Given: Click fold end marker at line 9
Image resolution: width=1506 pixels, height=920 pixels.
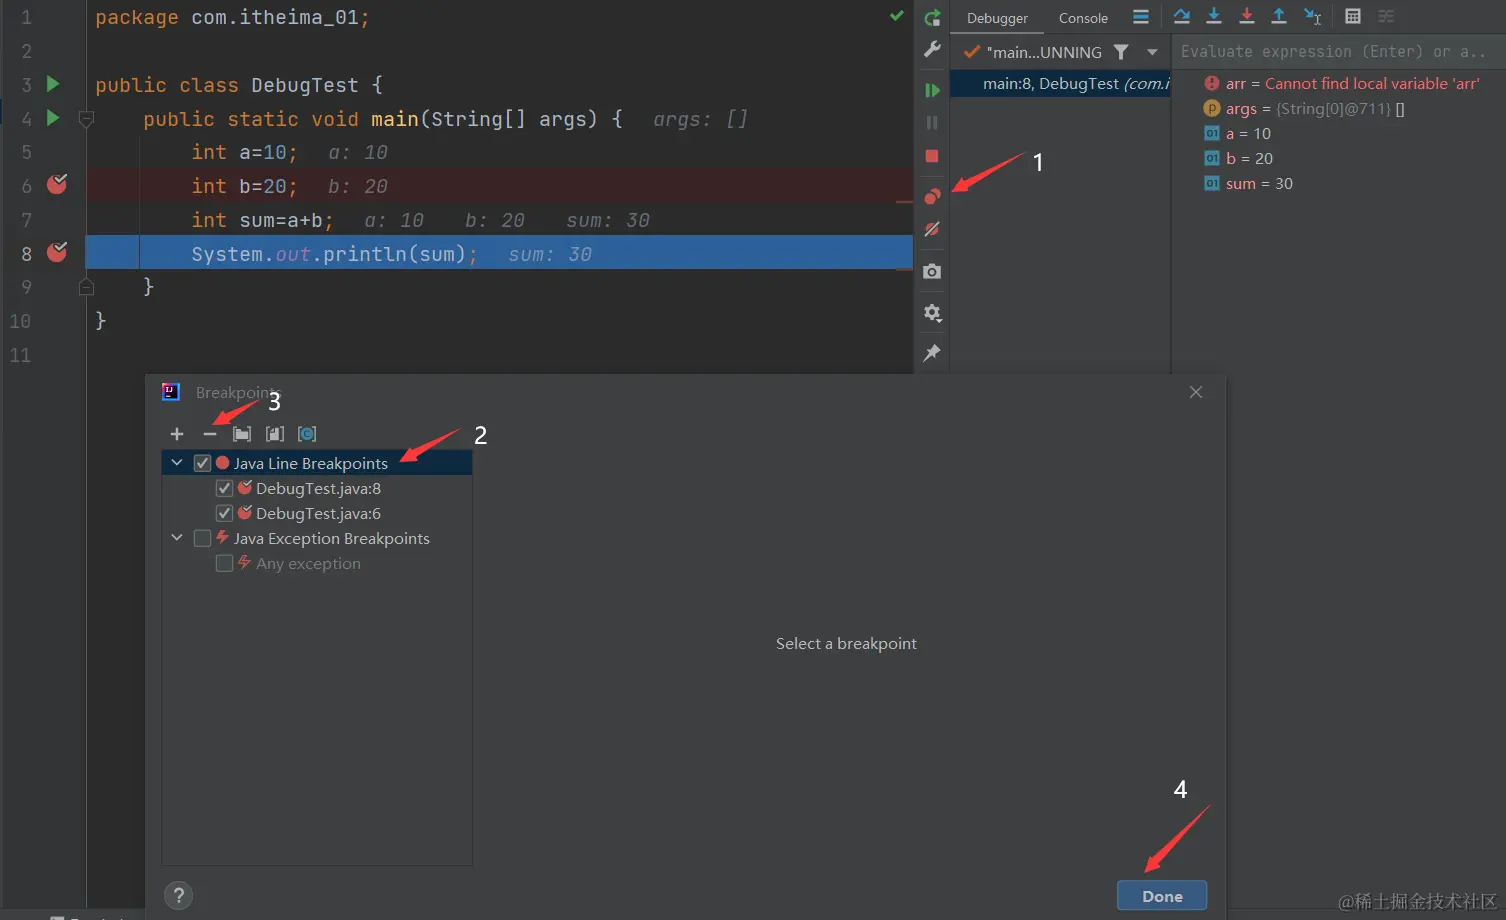Looking at the screenshot, I should point(86,287).
